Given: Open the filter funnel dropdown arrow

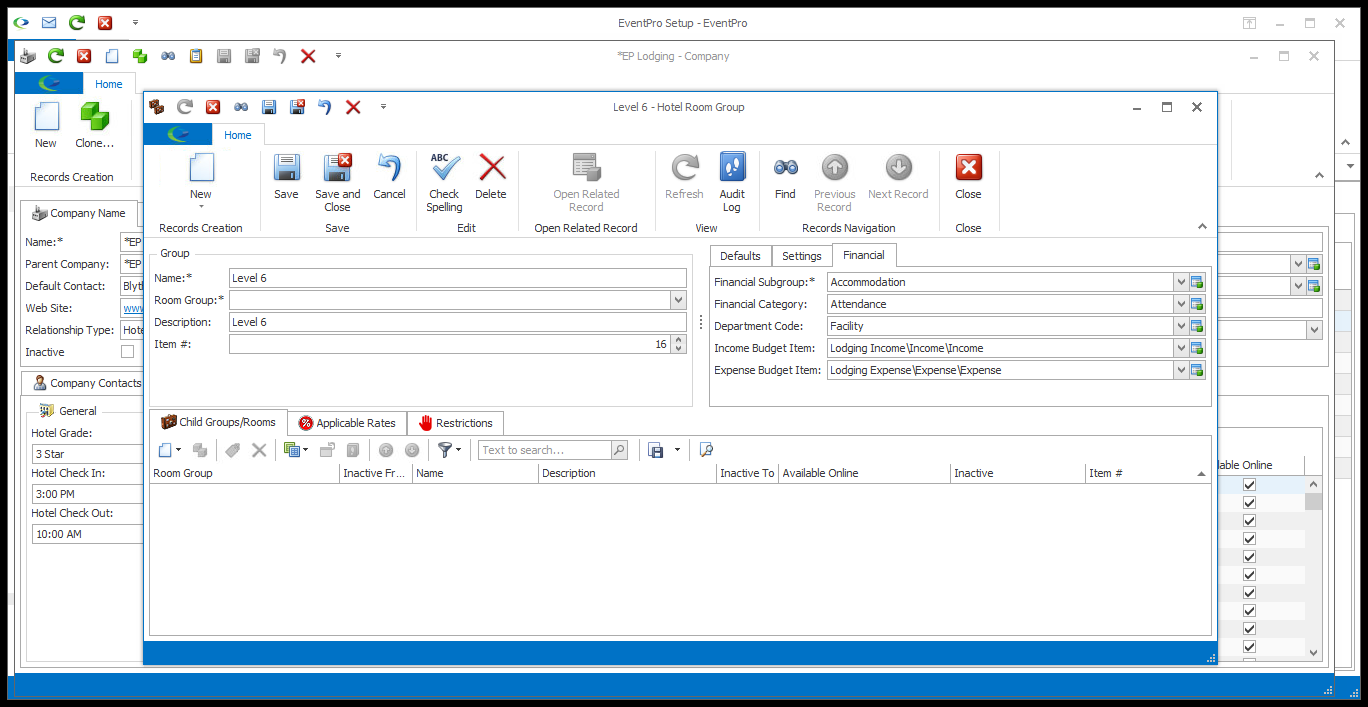Looking at the screenshot, I should [x=459, y=450].
